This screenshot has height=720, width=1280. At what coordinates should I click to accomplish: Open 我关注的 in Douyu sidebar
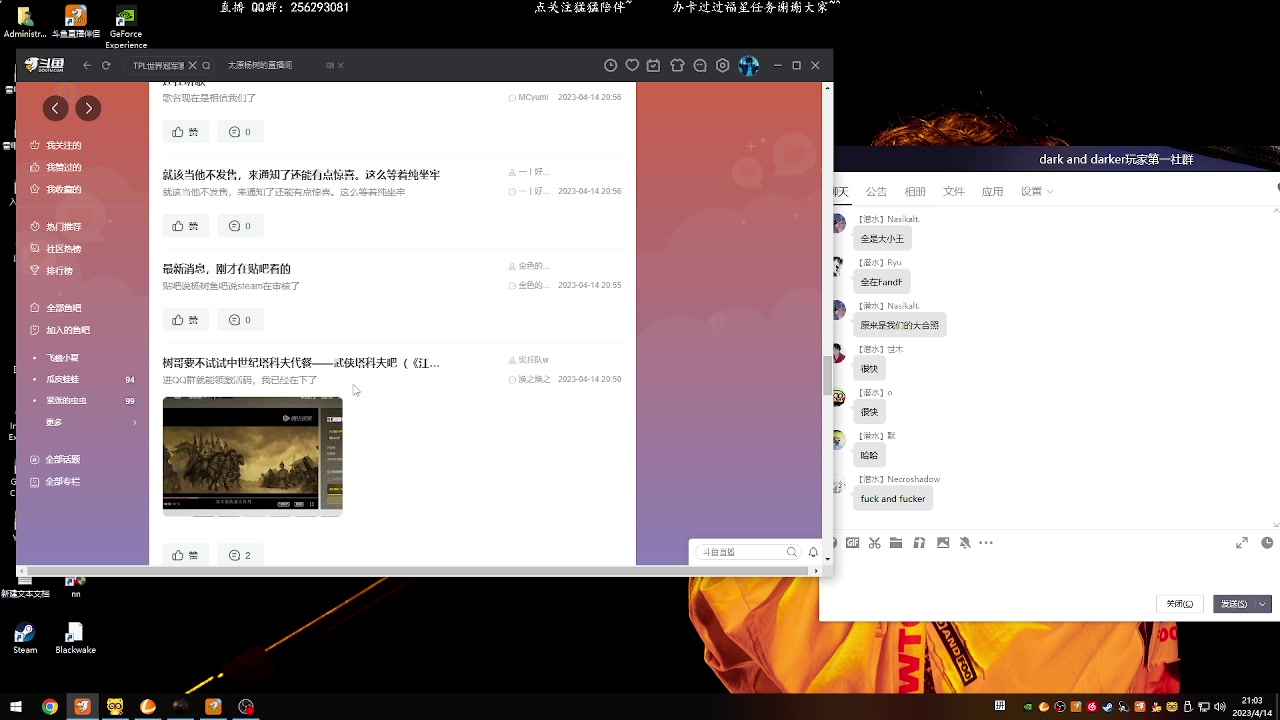point(63,146)
